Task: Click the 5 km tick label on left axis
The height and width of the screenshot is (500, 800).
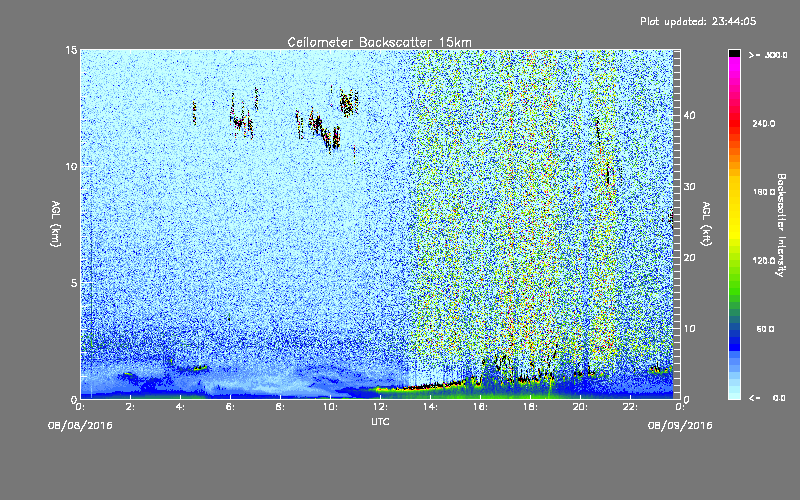Action: pyautogui.click(x=73, y=283)
